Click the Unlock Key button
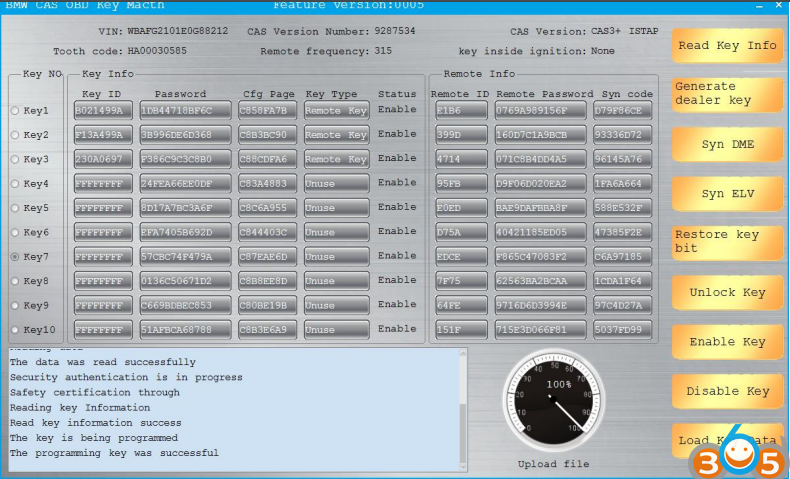Screen dimensions: 790x479 (727, 293)
